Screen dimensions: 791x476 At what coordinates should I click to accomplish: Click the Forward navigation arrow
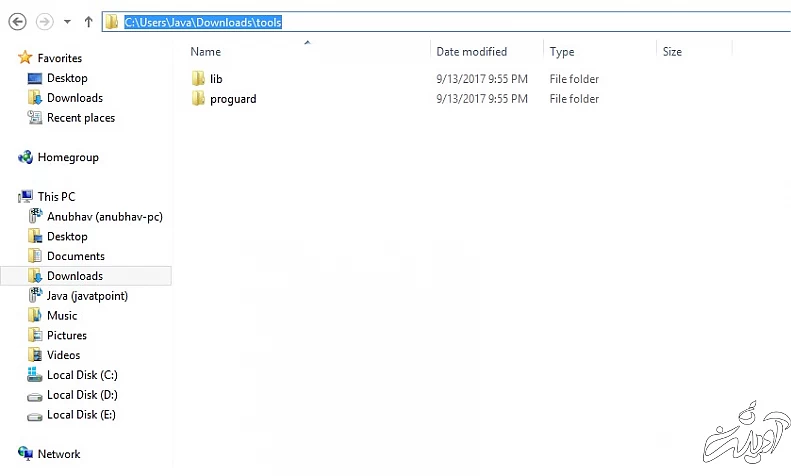pyautogui.click(x=44, y=21)
